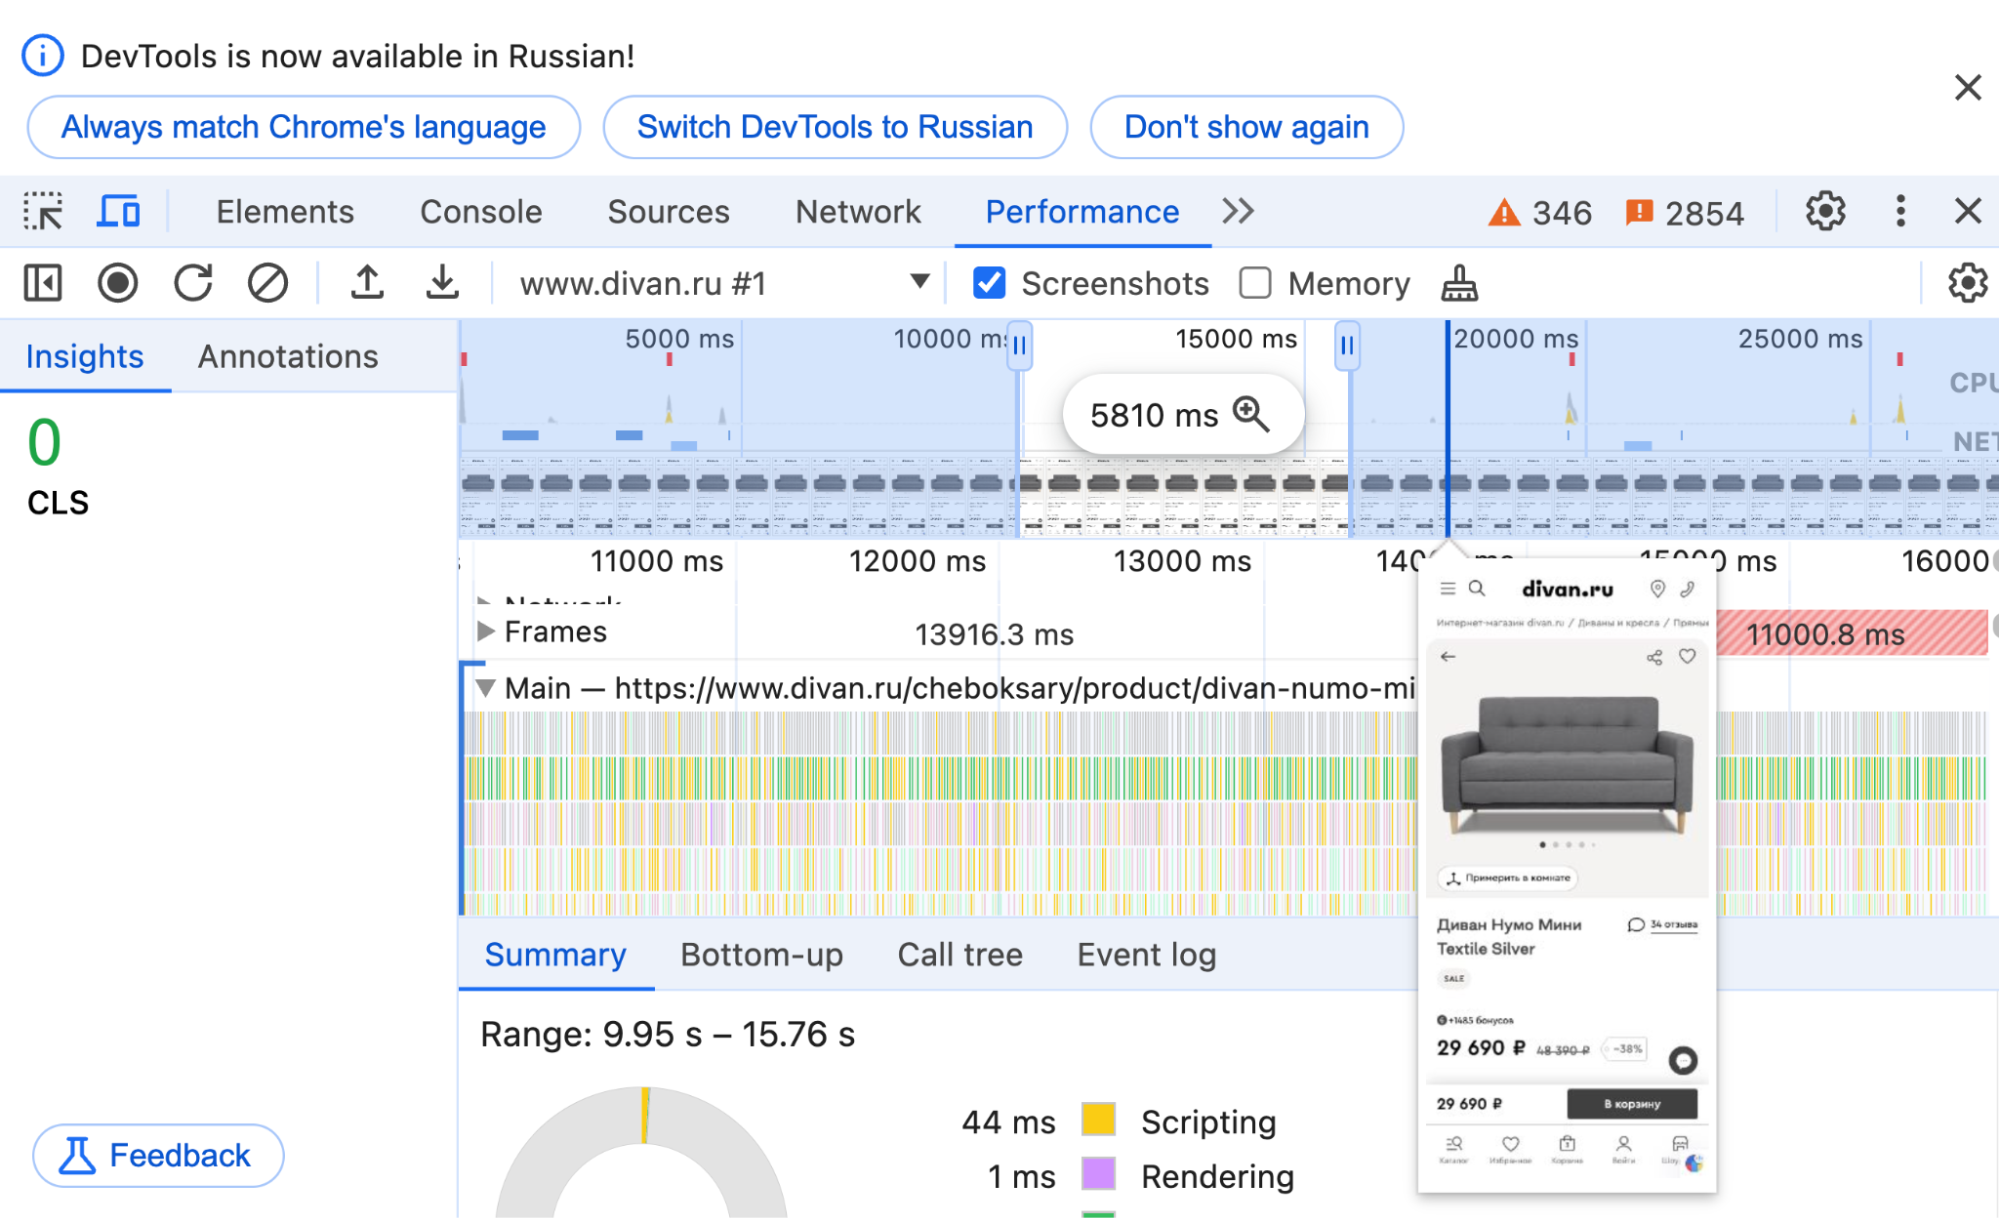Open the Sources tab
The height and width of the screenshot is (1219, 1999).
pos(669,212)
